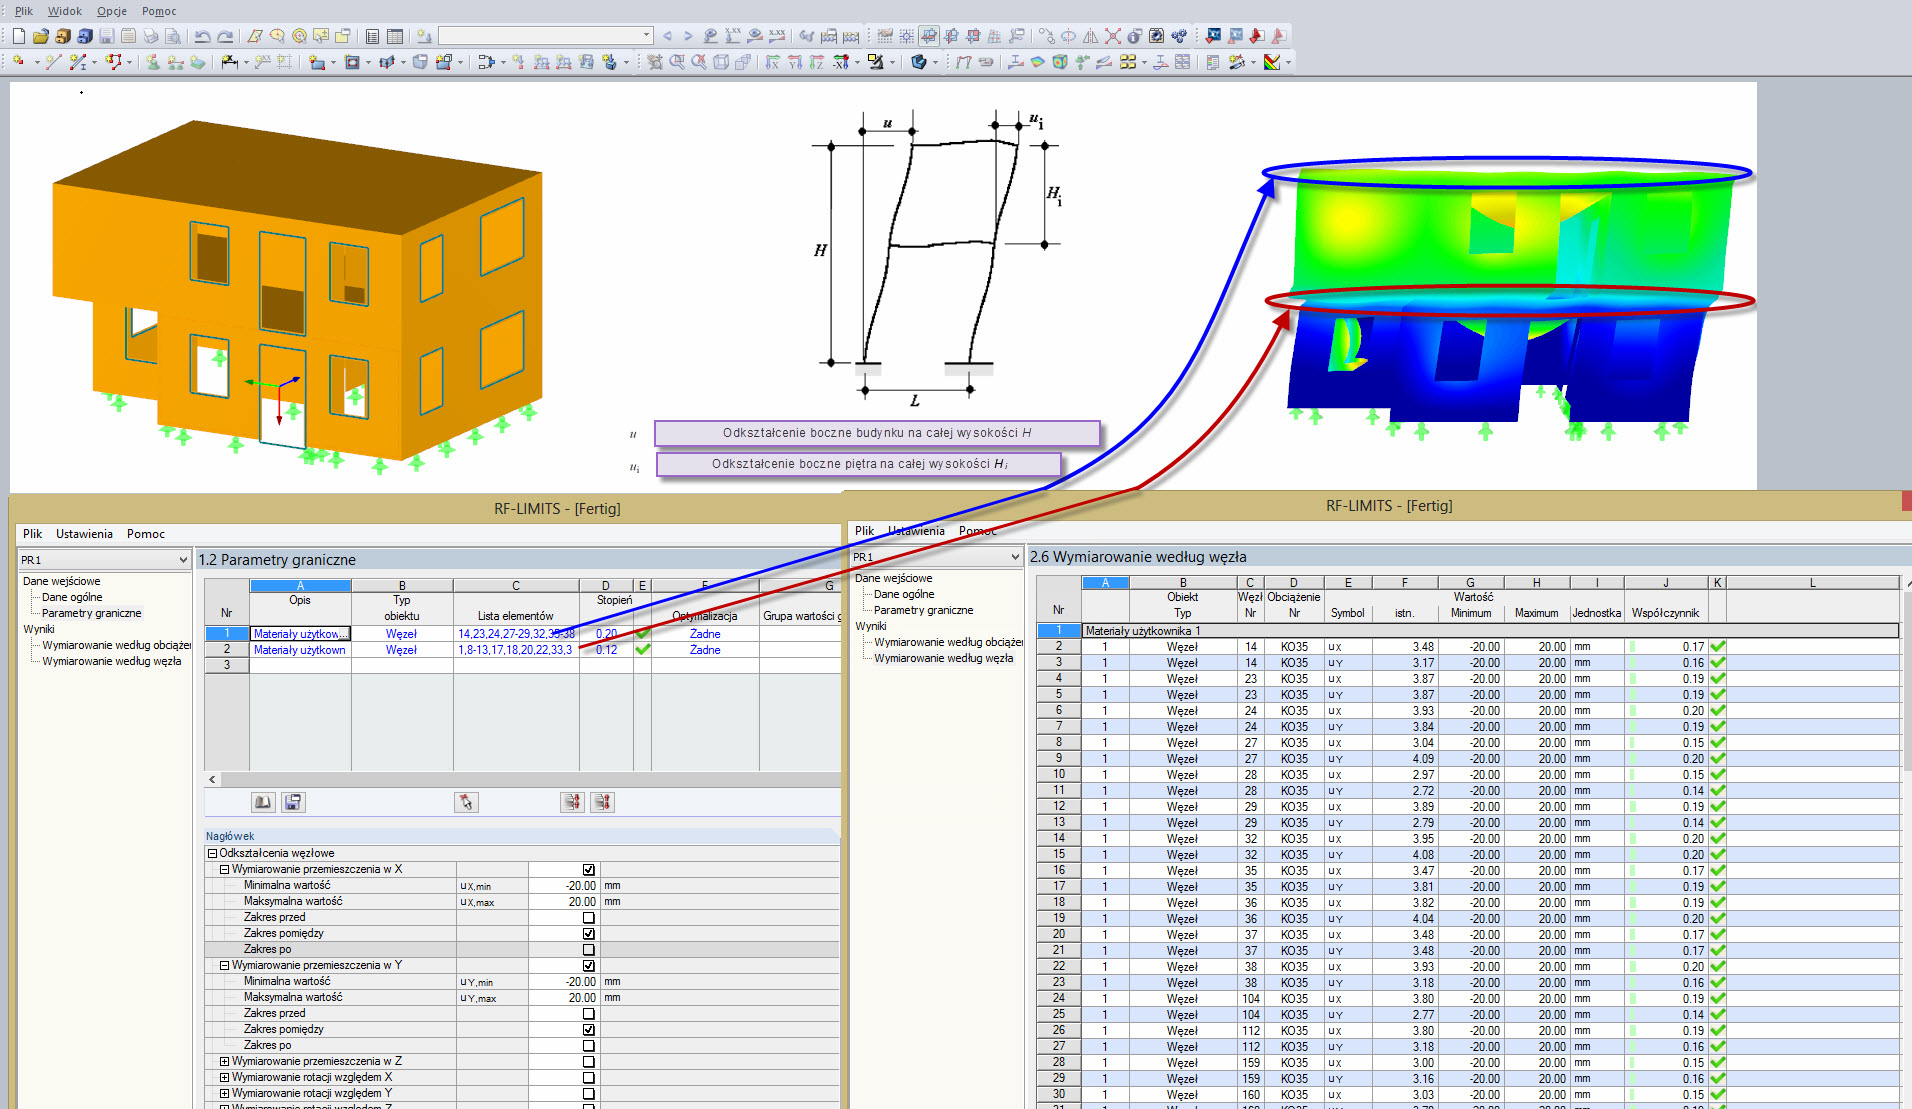Click the blue floppy Save icon in the main toolbar
1912x1109 pixels.
point(106,36)
